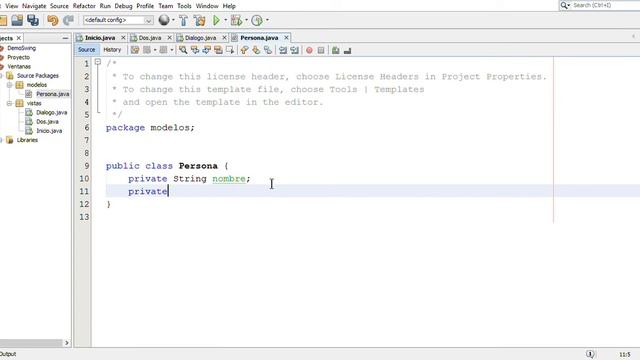The image size is (640, 360).
Task: Toggle Bookmark icon in editor toolbar
Action: (x=268, y=50)
